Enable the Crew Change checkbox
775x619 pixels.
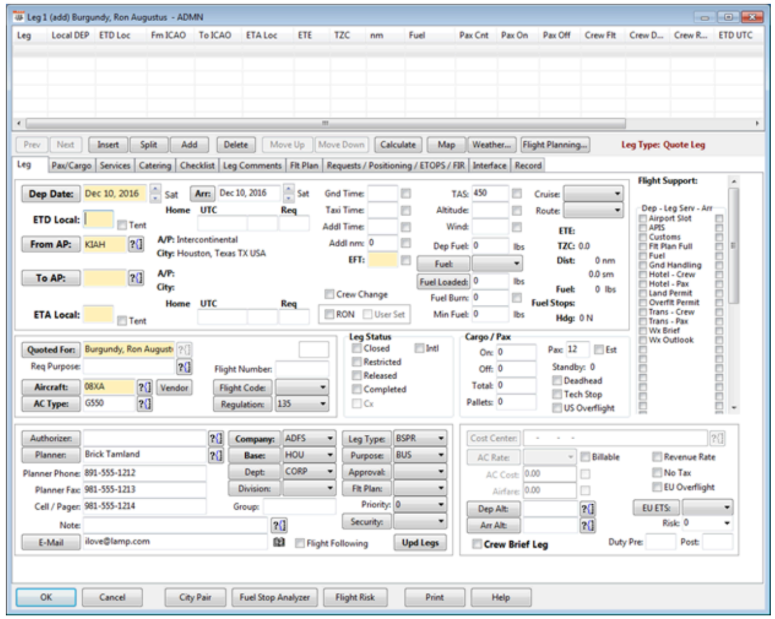pos(329,295)
